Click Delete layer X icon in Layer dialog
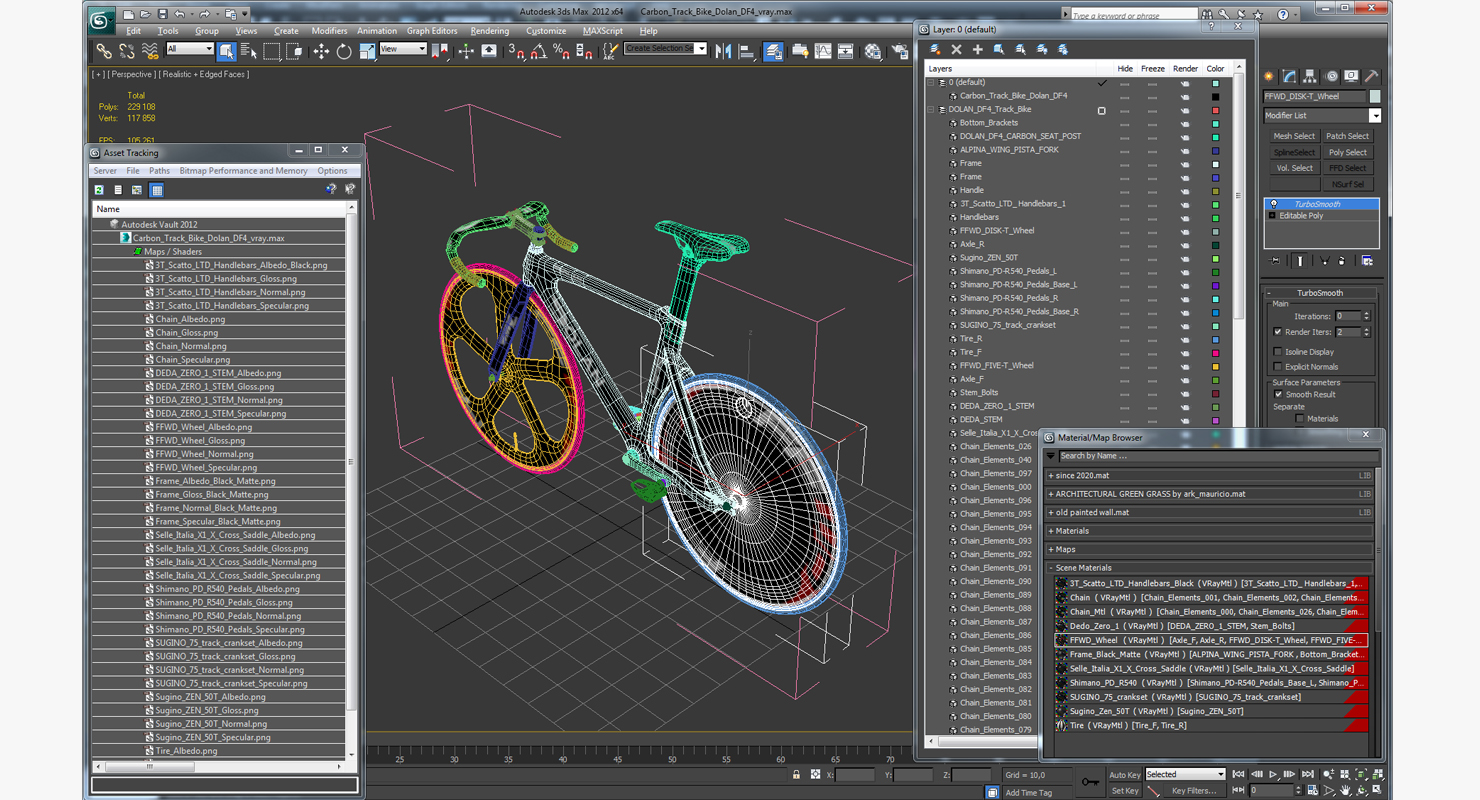The image size is (1480, 800). click(x=956, y=49)
